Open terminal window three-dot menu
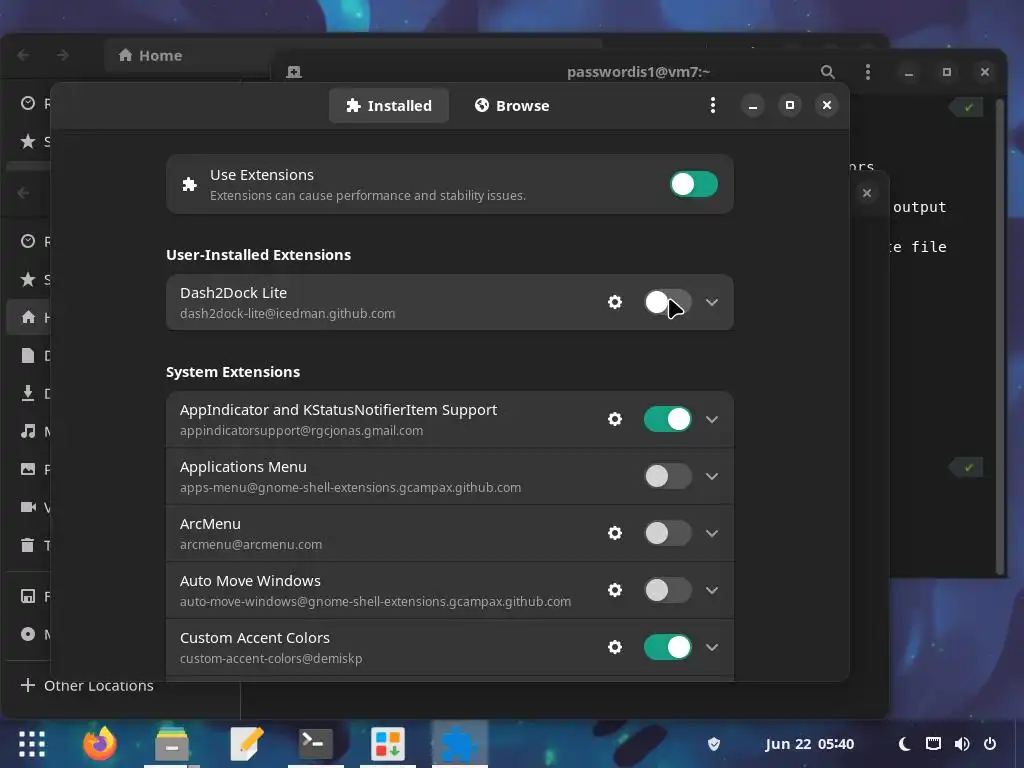The image size is (1024, 768). 868,72
